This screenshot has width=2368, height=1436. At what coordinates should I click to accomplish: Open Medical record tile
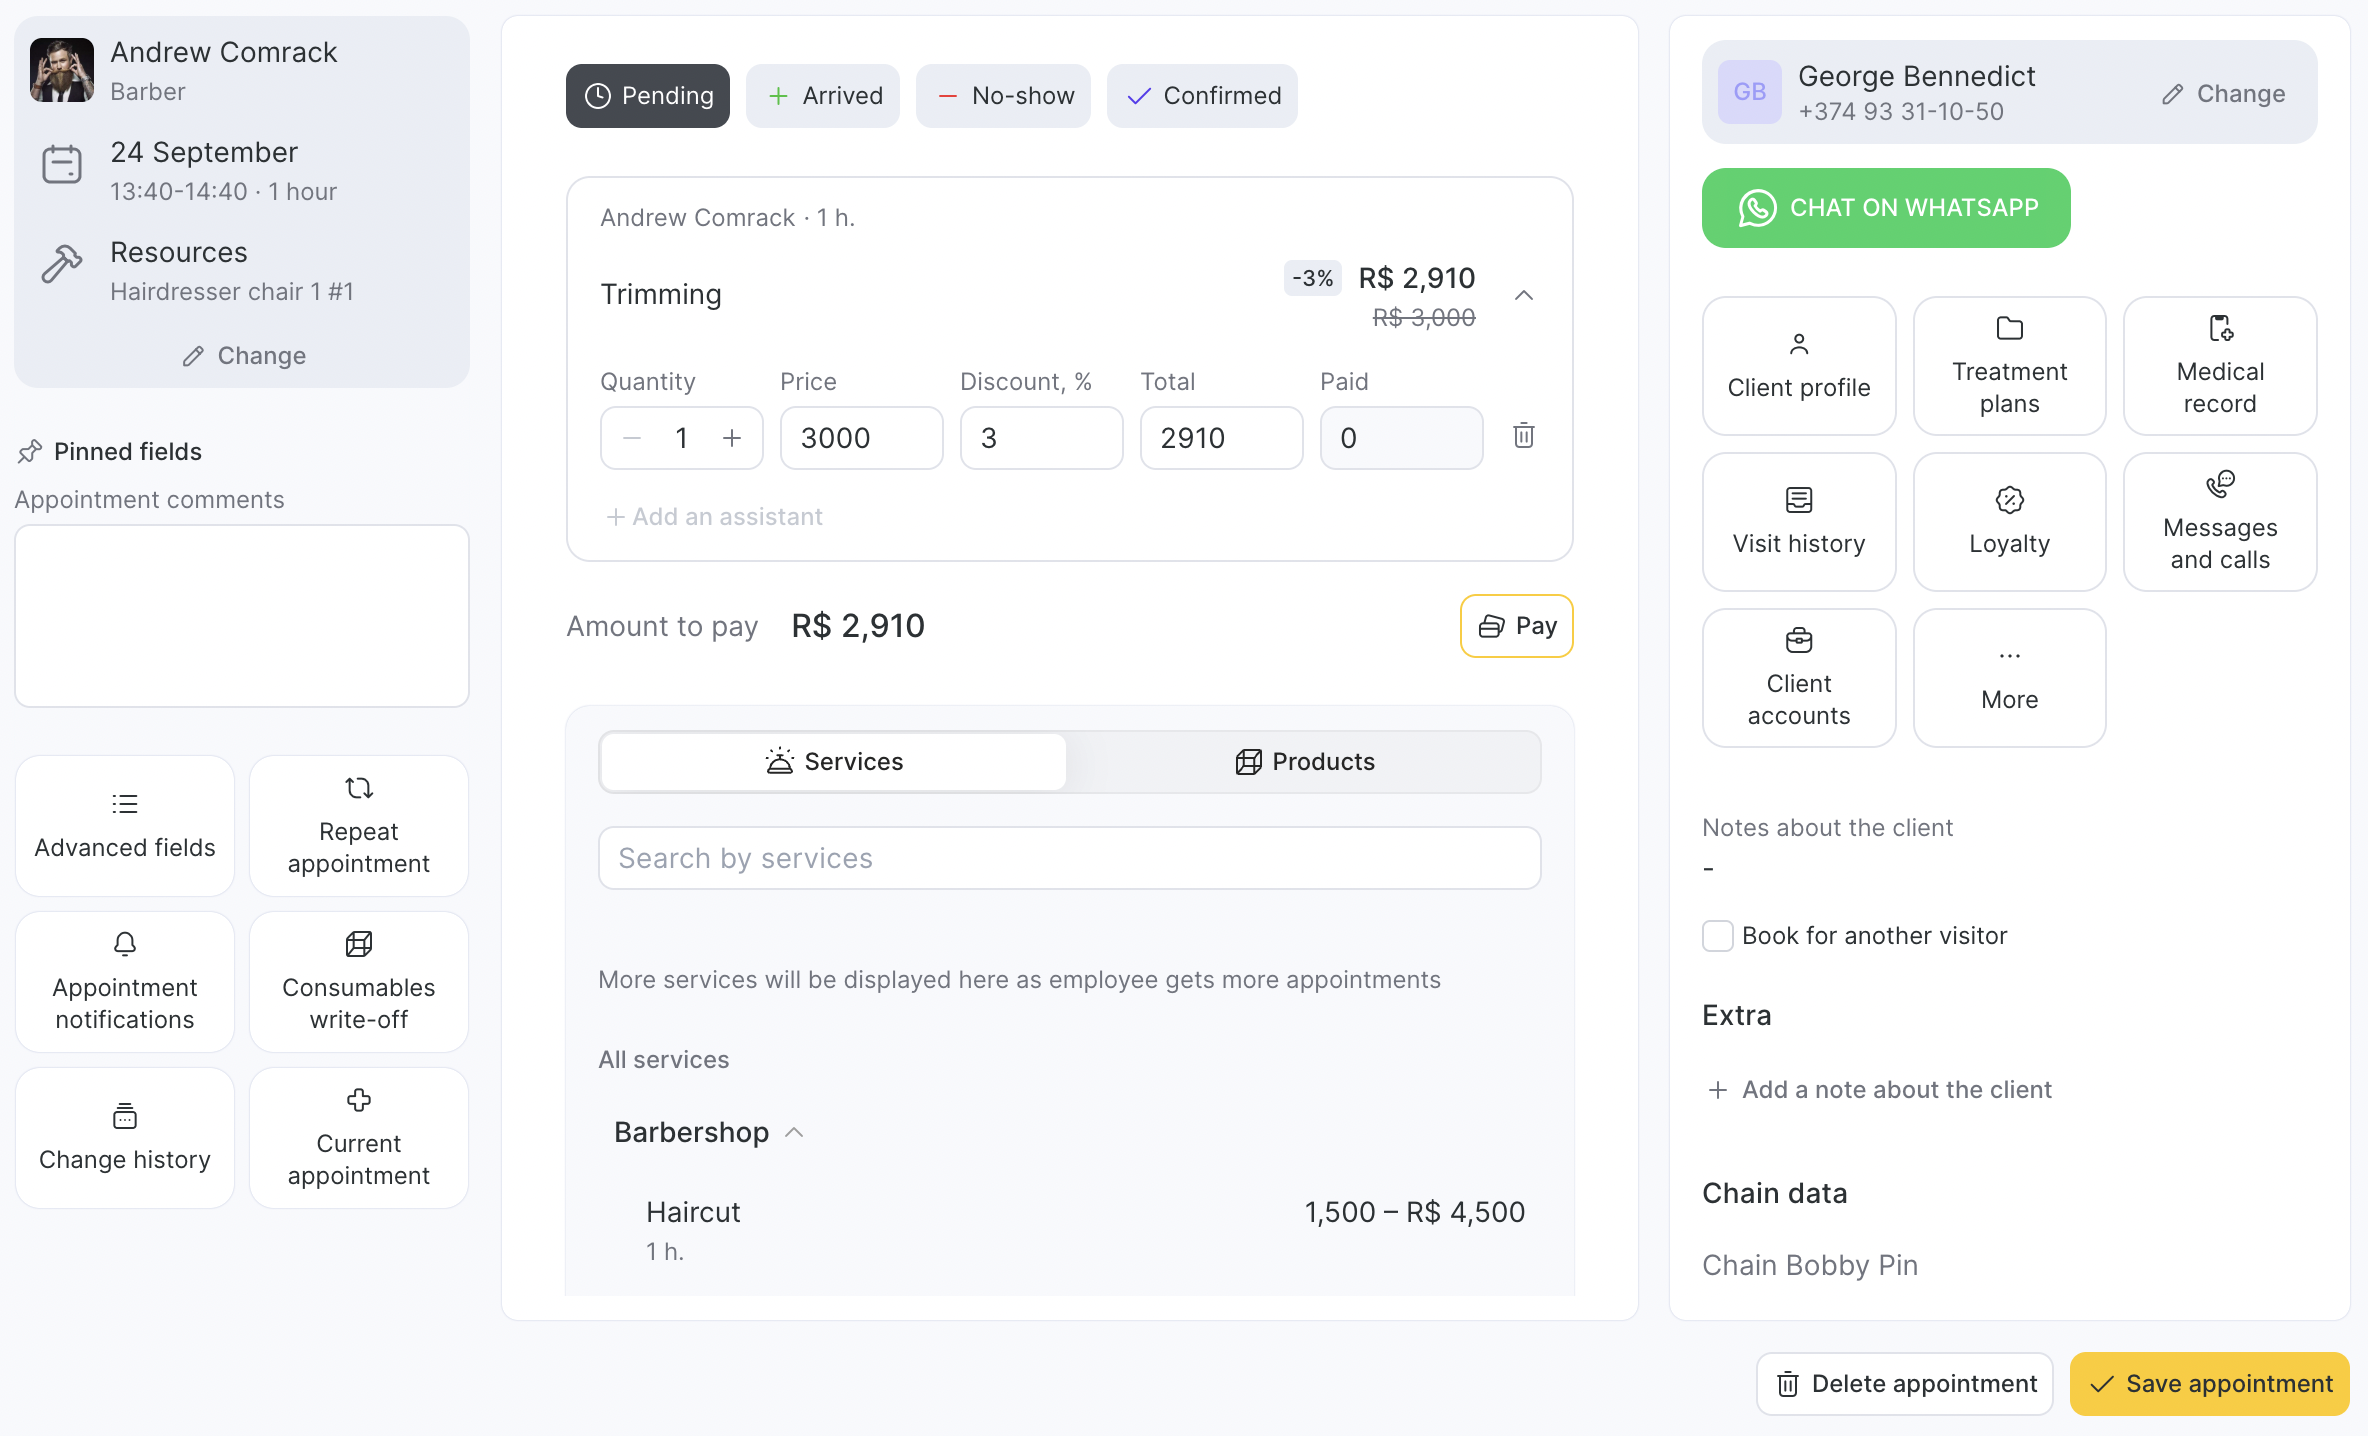click(2219, 366)
